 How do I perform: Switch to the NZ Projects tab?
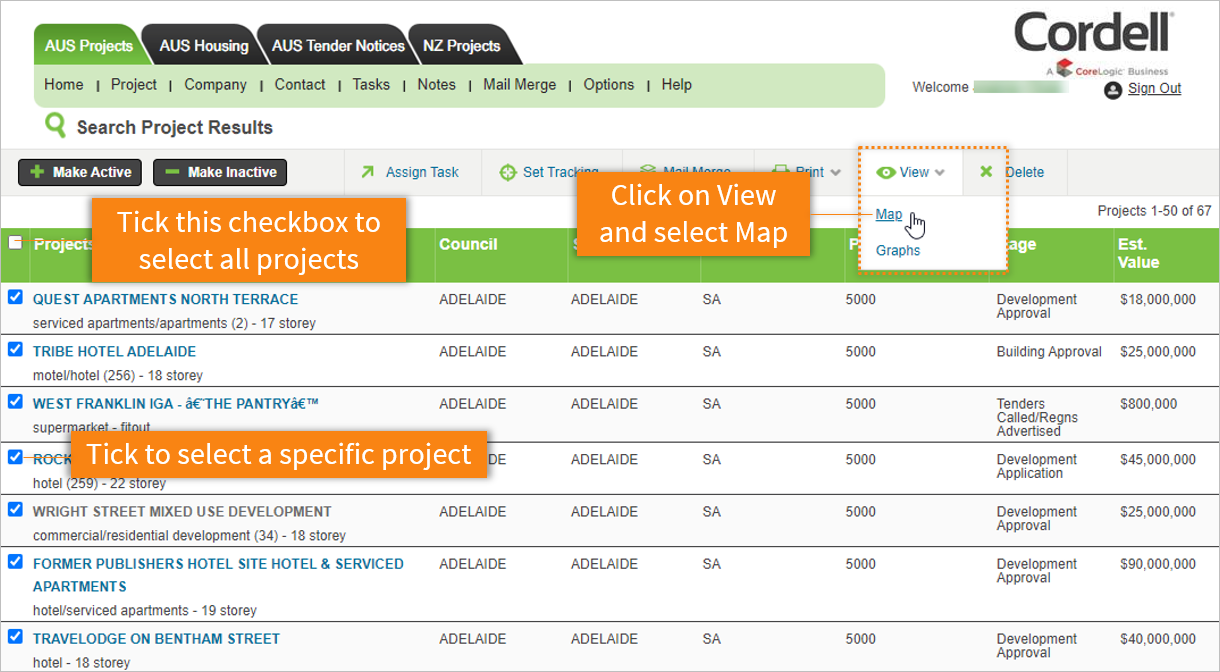coord(461,45)
